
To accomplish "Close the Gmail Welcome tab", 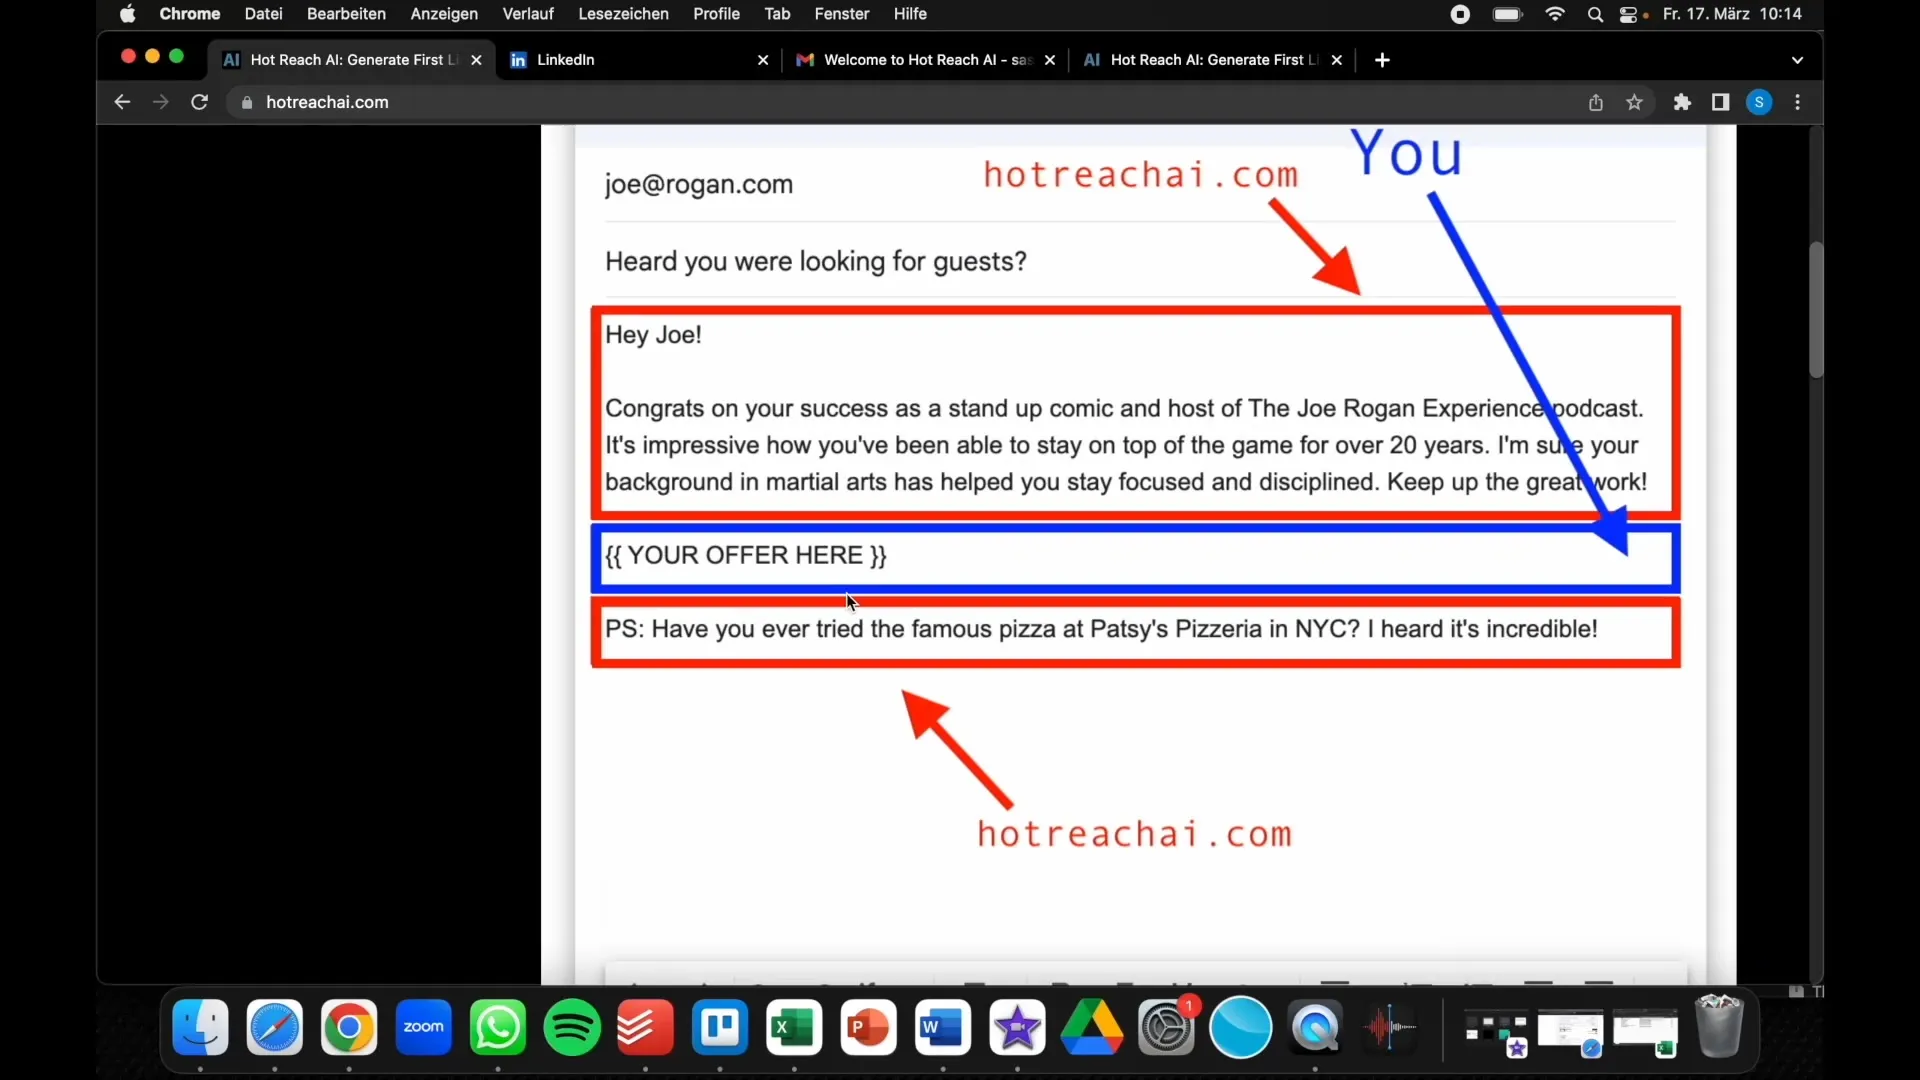I will tap(1050, 60).
